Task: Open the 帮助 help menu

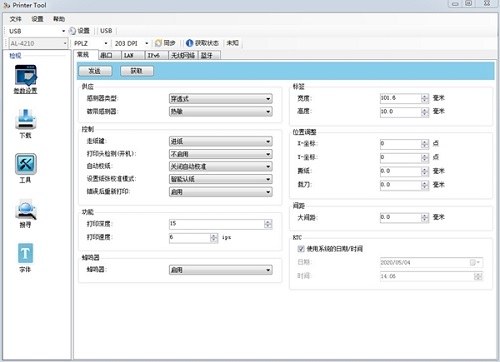Action: coord(59,19)
